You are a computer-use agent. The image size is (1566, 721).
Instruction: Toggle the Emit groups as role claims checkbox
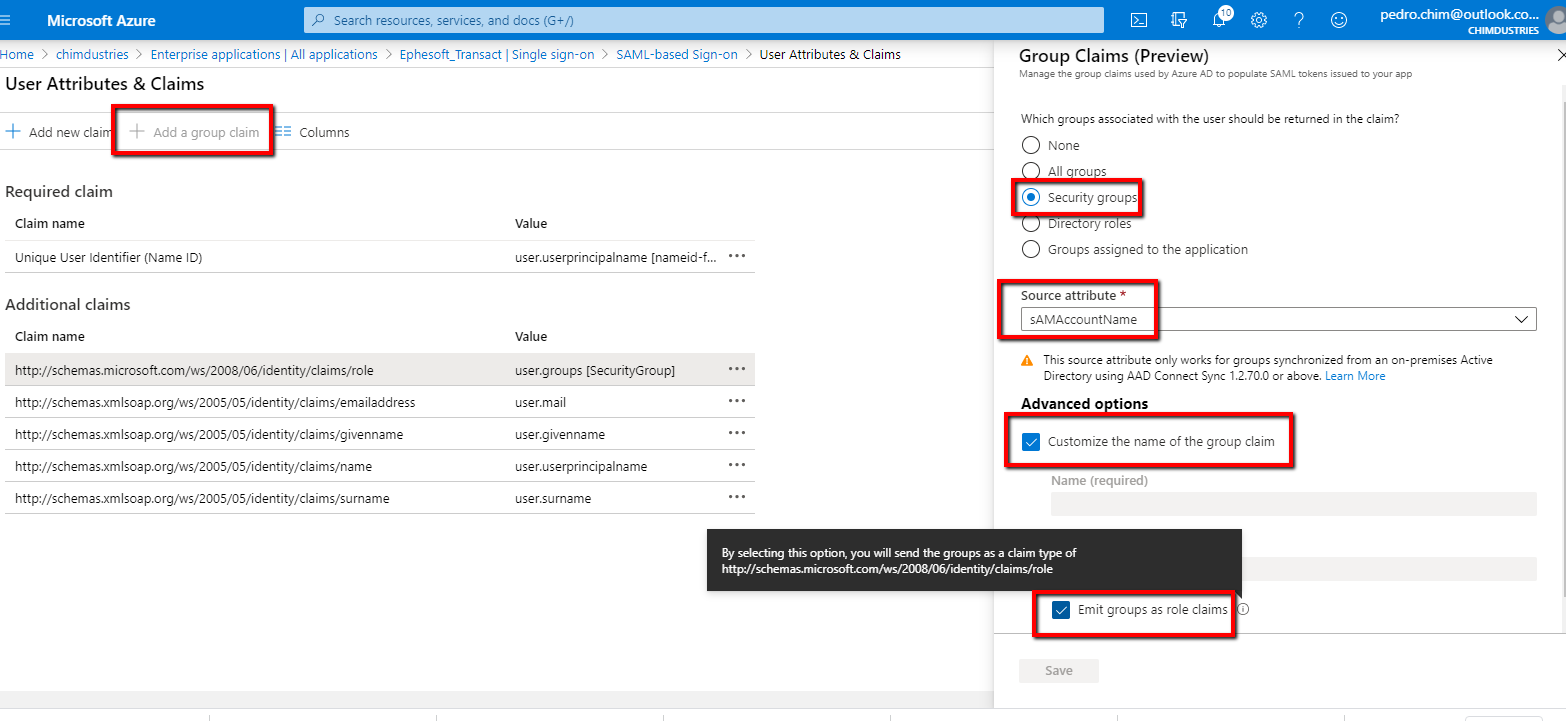tap(1062, 609)
